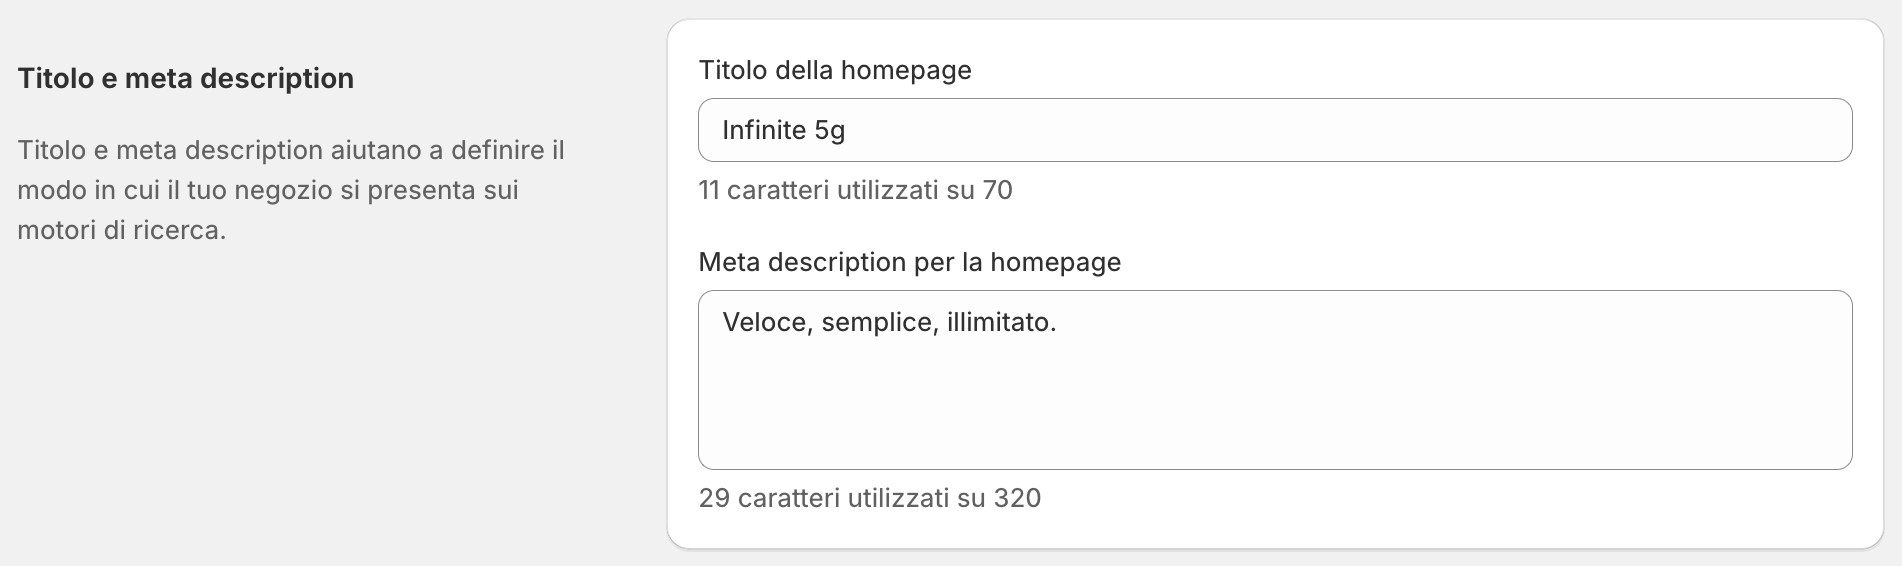The width and height of the screenshot is (1902, 566).
Task: Click the Titolo della homepage input field
Action: (1274, 130)
